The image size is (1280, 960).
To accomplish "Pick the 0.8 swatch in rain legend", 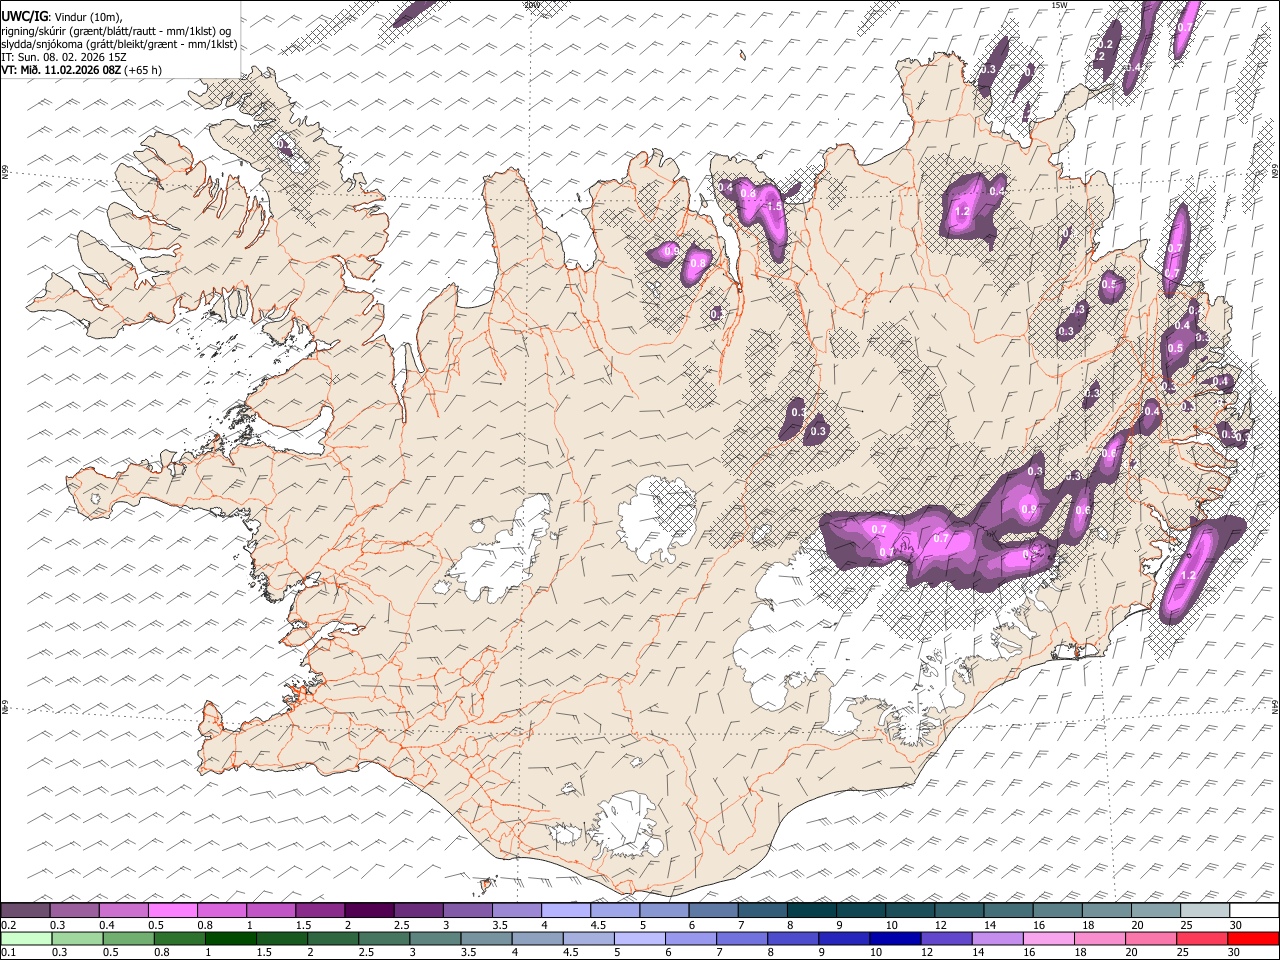I will tap(179, 938).
